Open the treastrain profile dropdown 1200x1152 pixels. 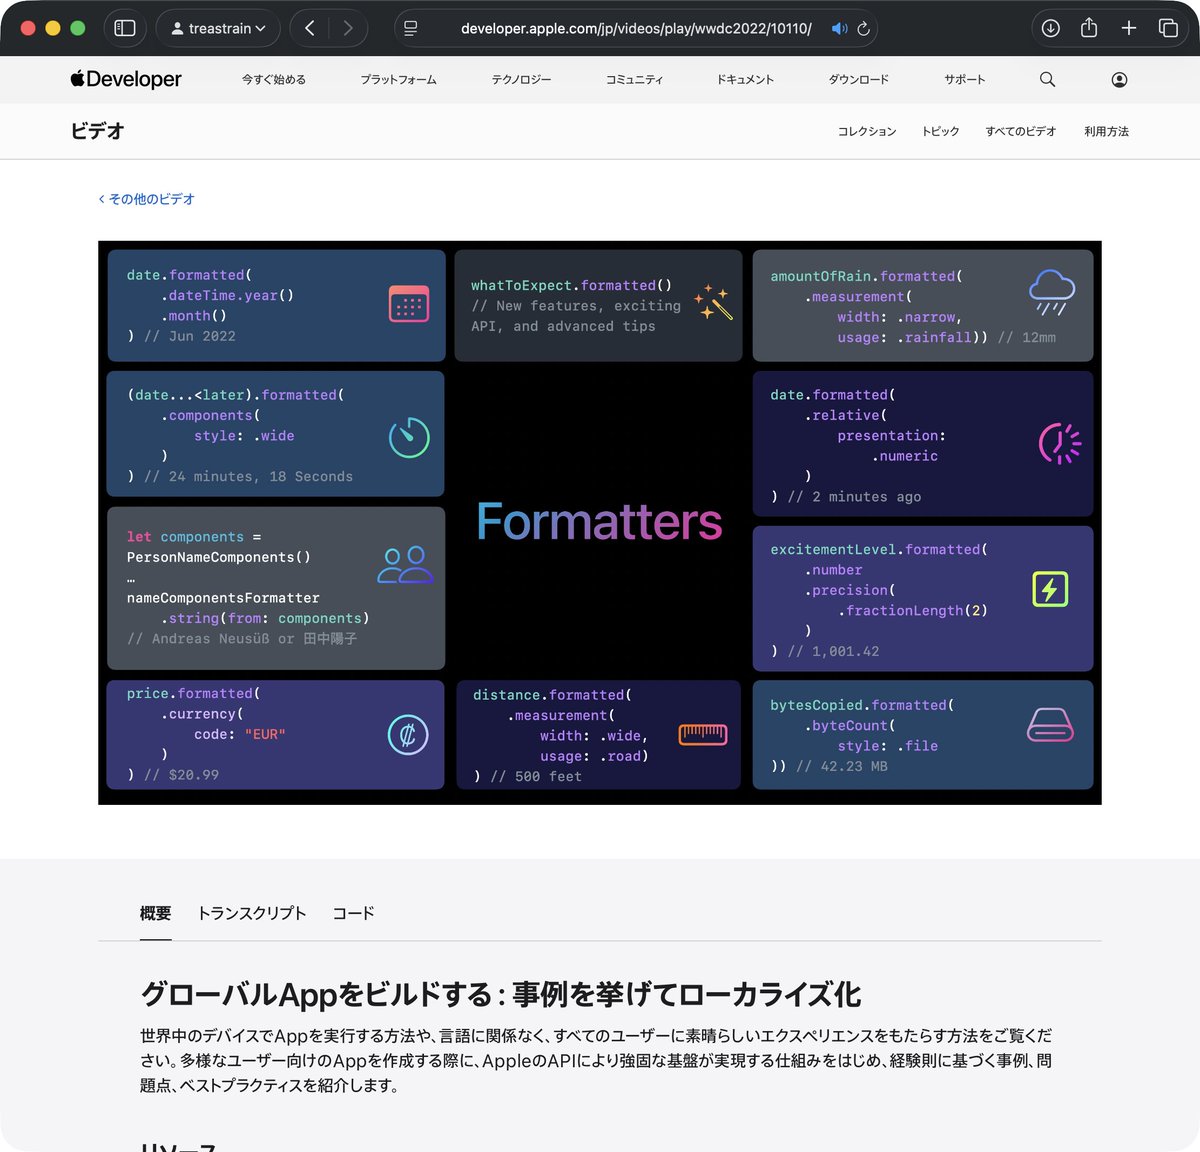(x=218, y=28)
